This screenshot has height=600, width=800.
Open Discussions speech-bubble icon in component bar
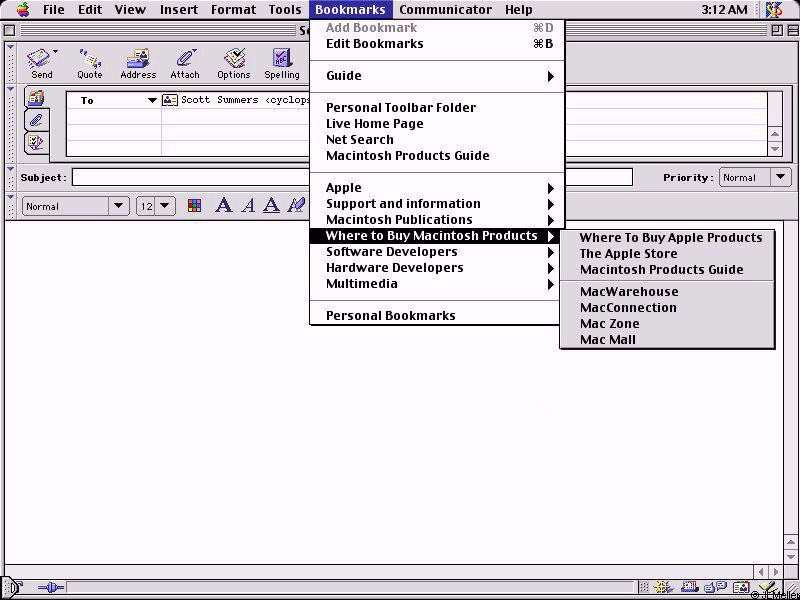pyautogui.click(x=714, y=588)
